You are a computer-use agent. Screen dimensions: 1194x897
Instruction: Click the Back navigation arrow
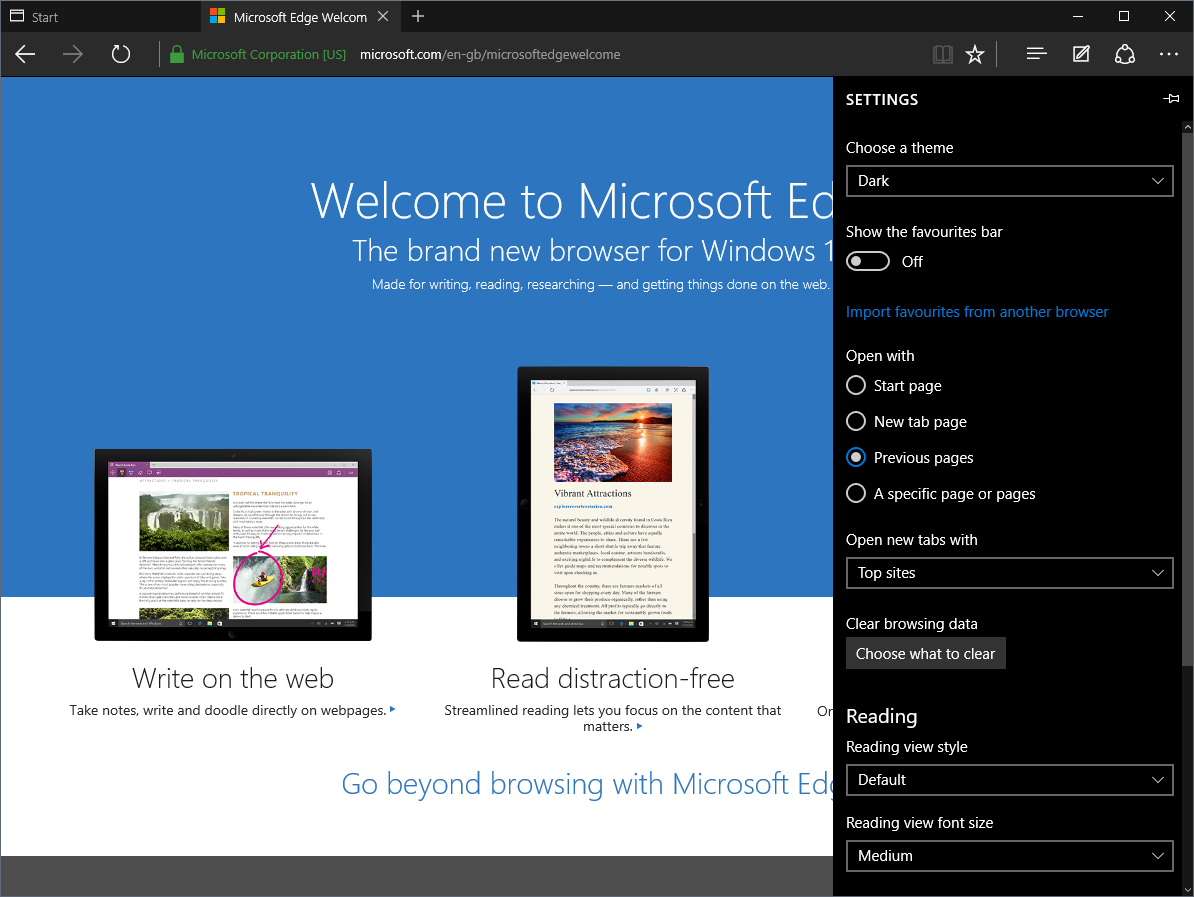pos(25,55)
